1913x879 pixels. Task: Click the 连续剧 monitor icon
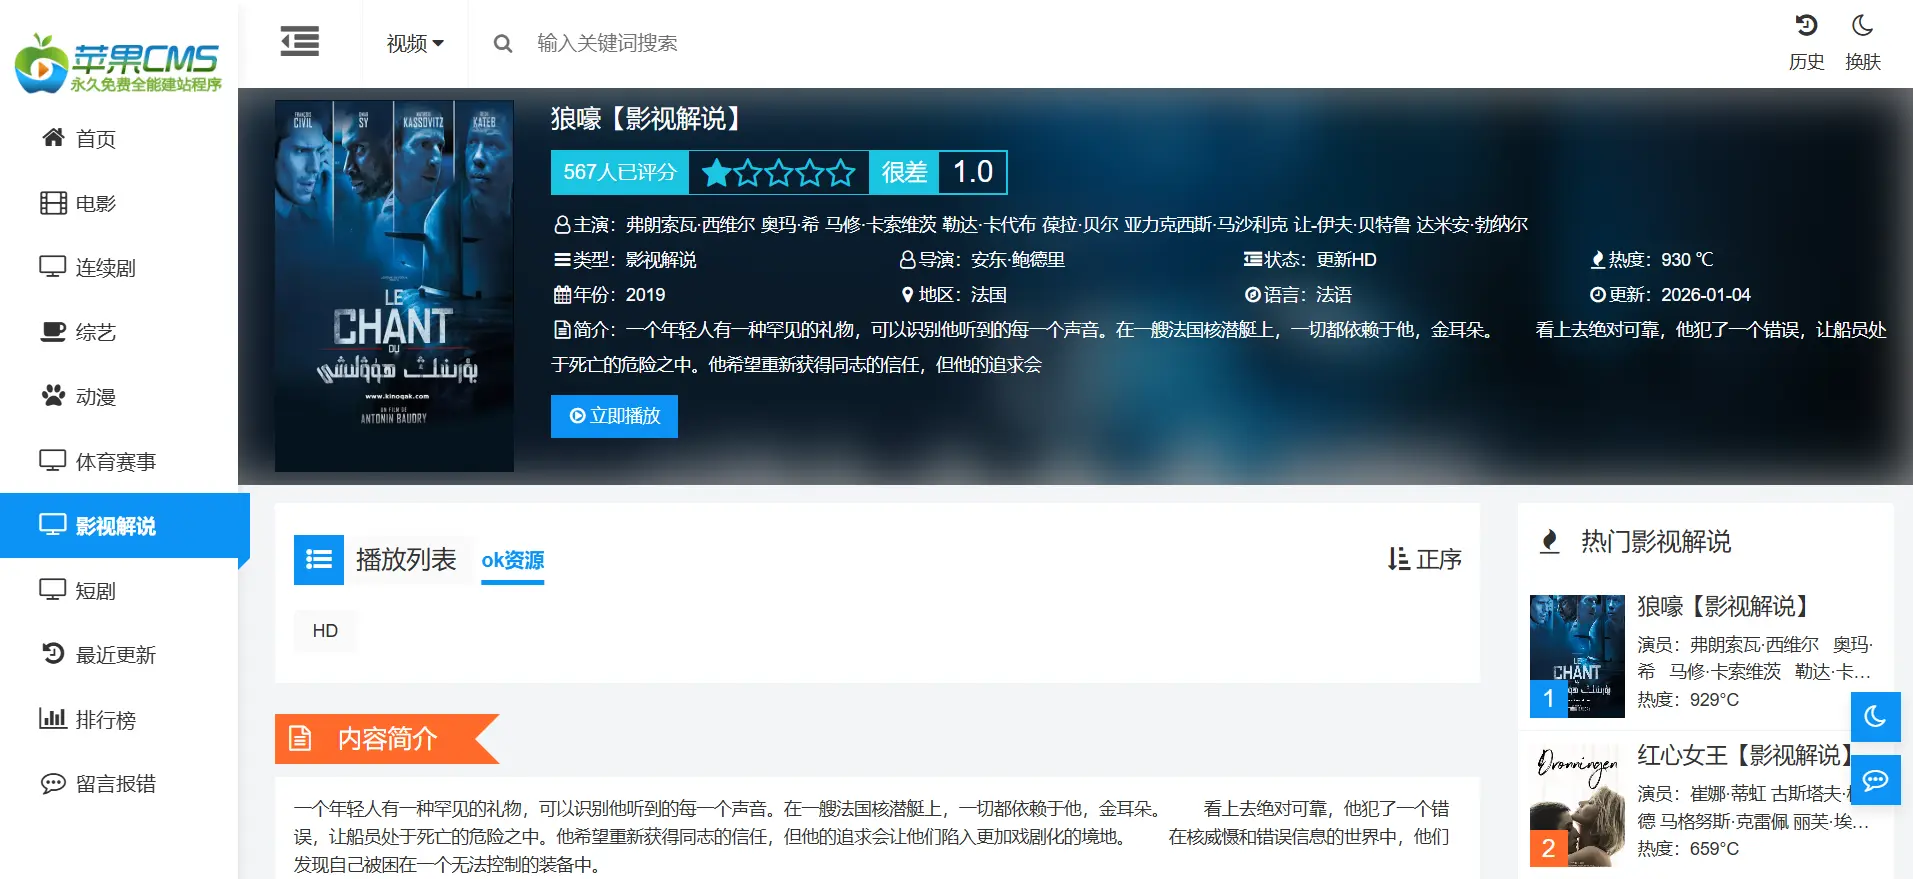[x=53, y=267]
